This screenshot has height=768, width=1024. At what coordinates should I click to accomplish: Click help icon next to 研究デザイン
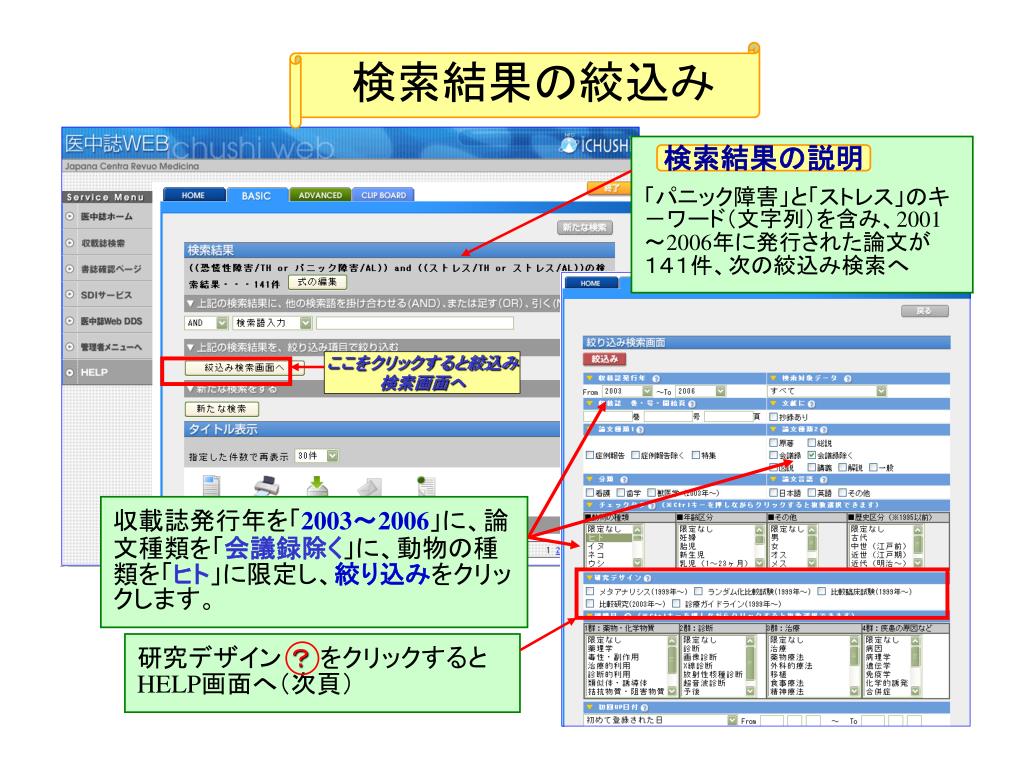(x=647, y=579)
